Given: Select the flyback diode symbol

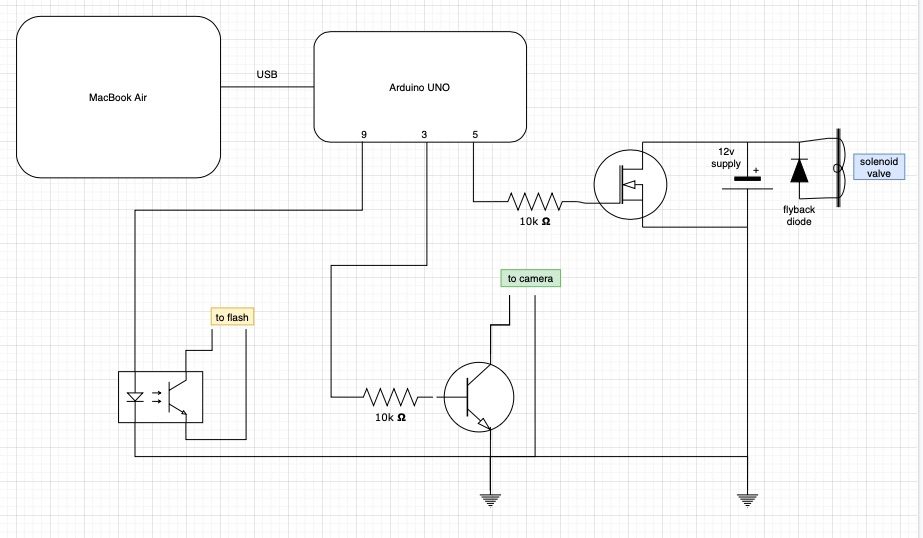Looking at the screenshot, I should 799,171.
